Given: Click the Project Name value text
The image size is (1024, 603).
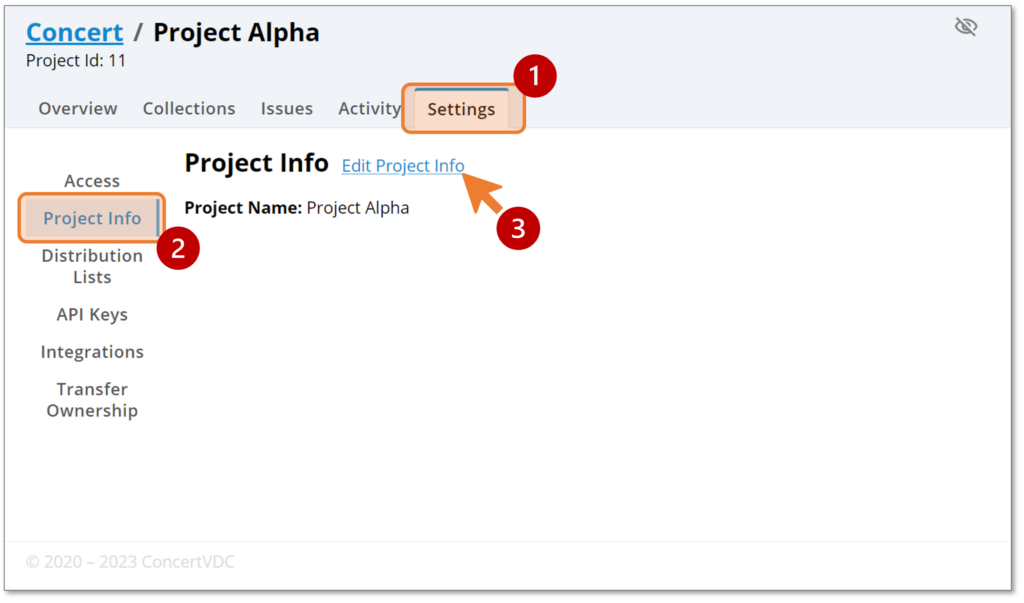Looking at the screenshot, I should click(x=358, y=208).
